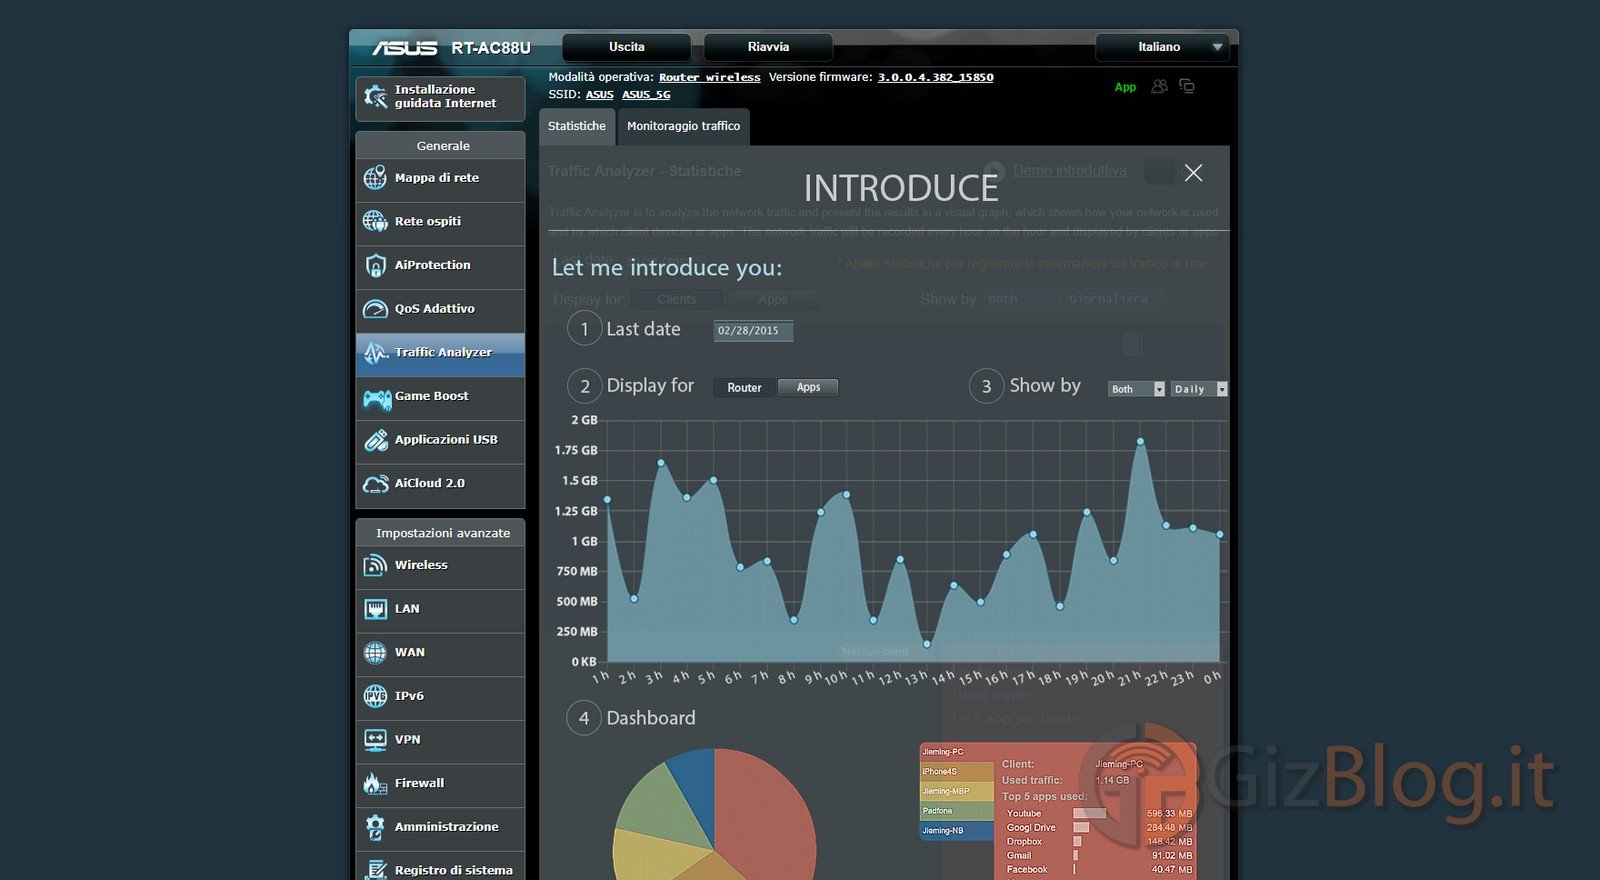Click the Impostazioni avanzate section header
The height and width of the screenshot is (880, 1600).
[442, 533]
